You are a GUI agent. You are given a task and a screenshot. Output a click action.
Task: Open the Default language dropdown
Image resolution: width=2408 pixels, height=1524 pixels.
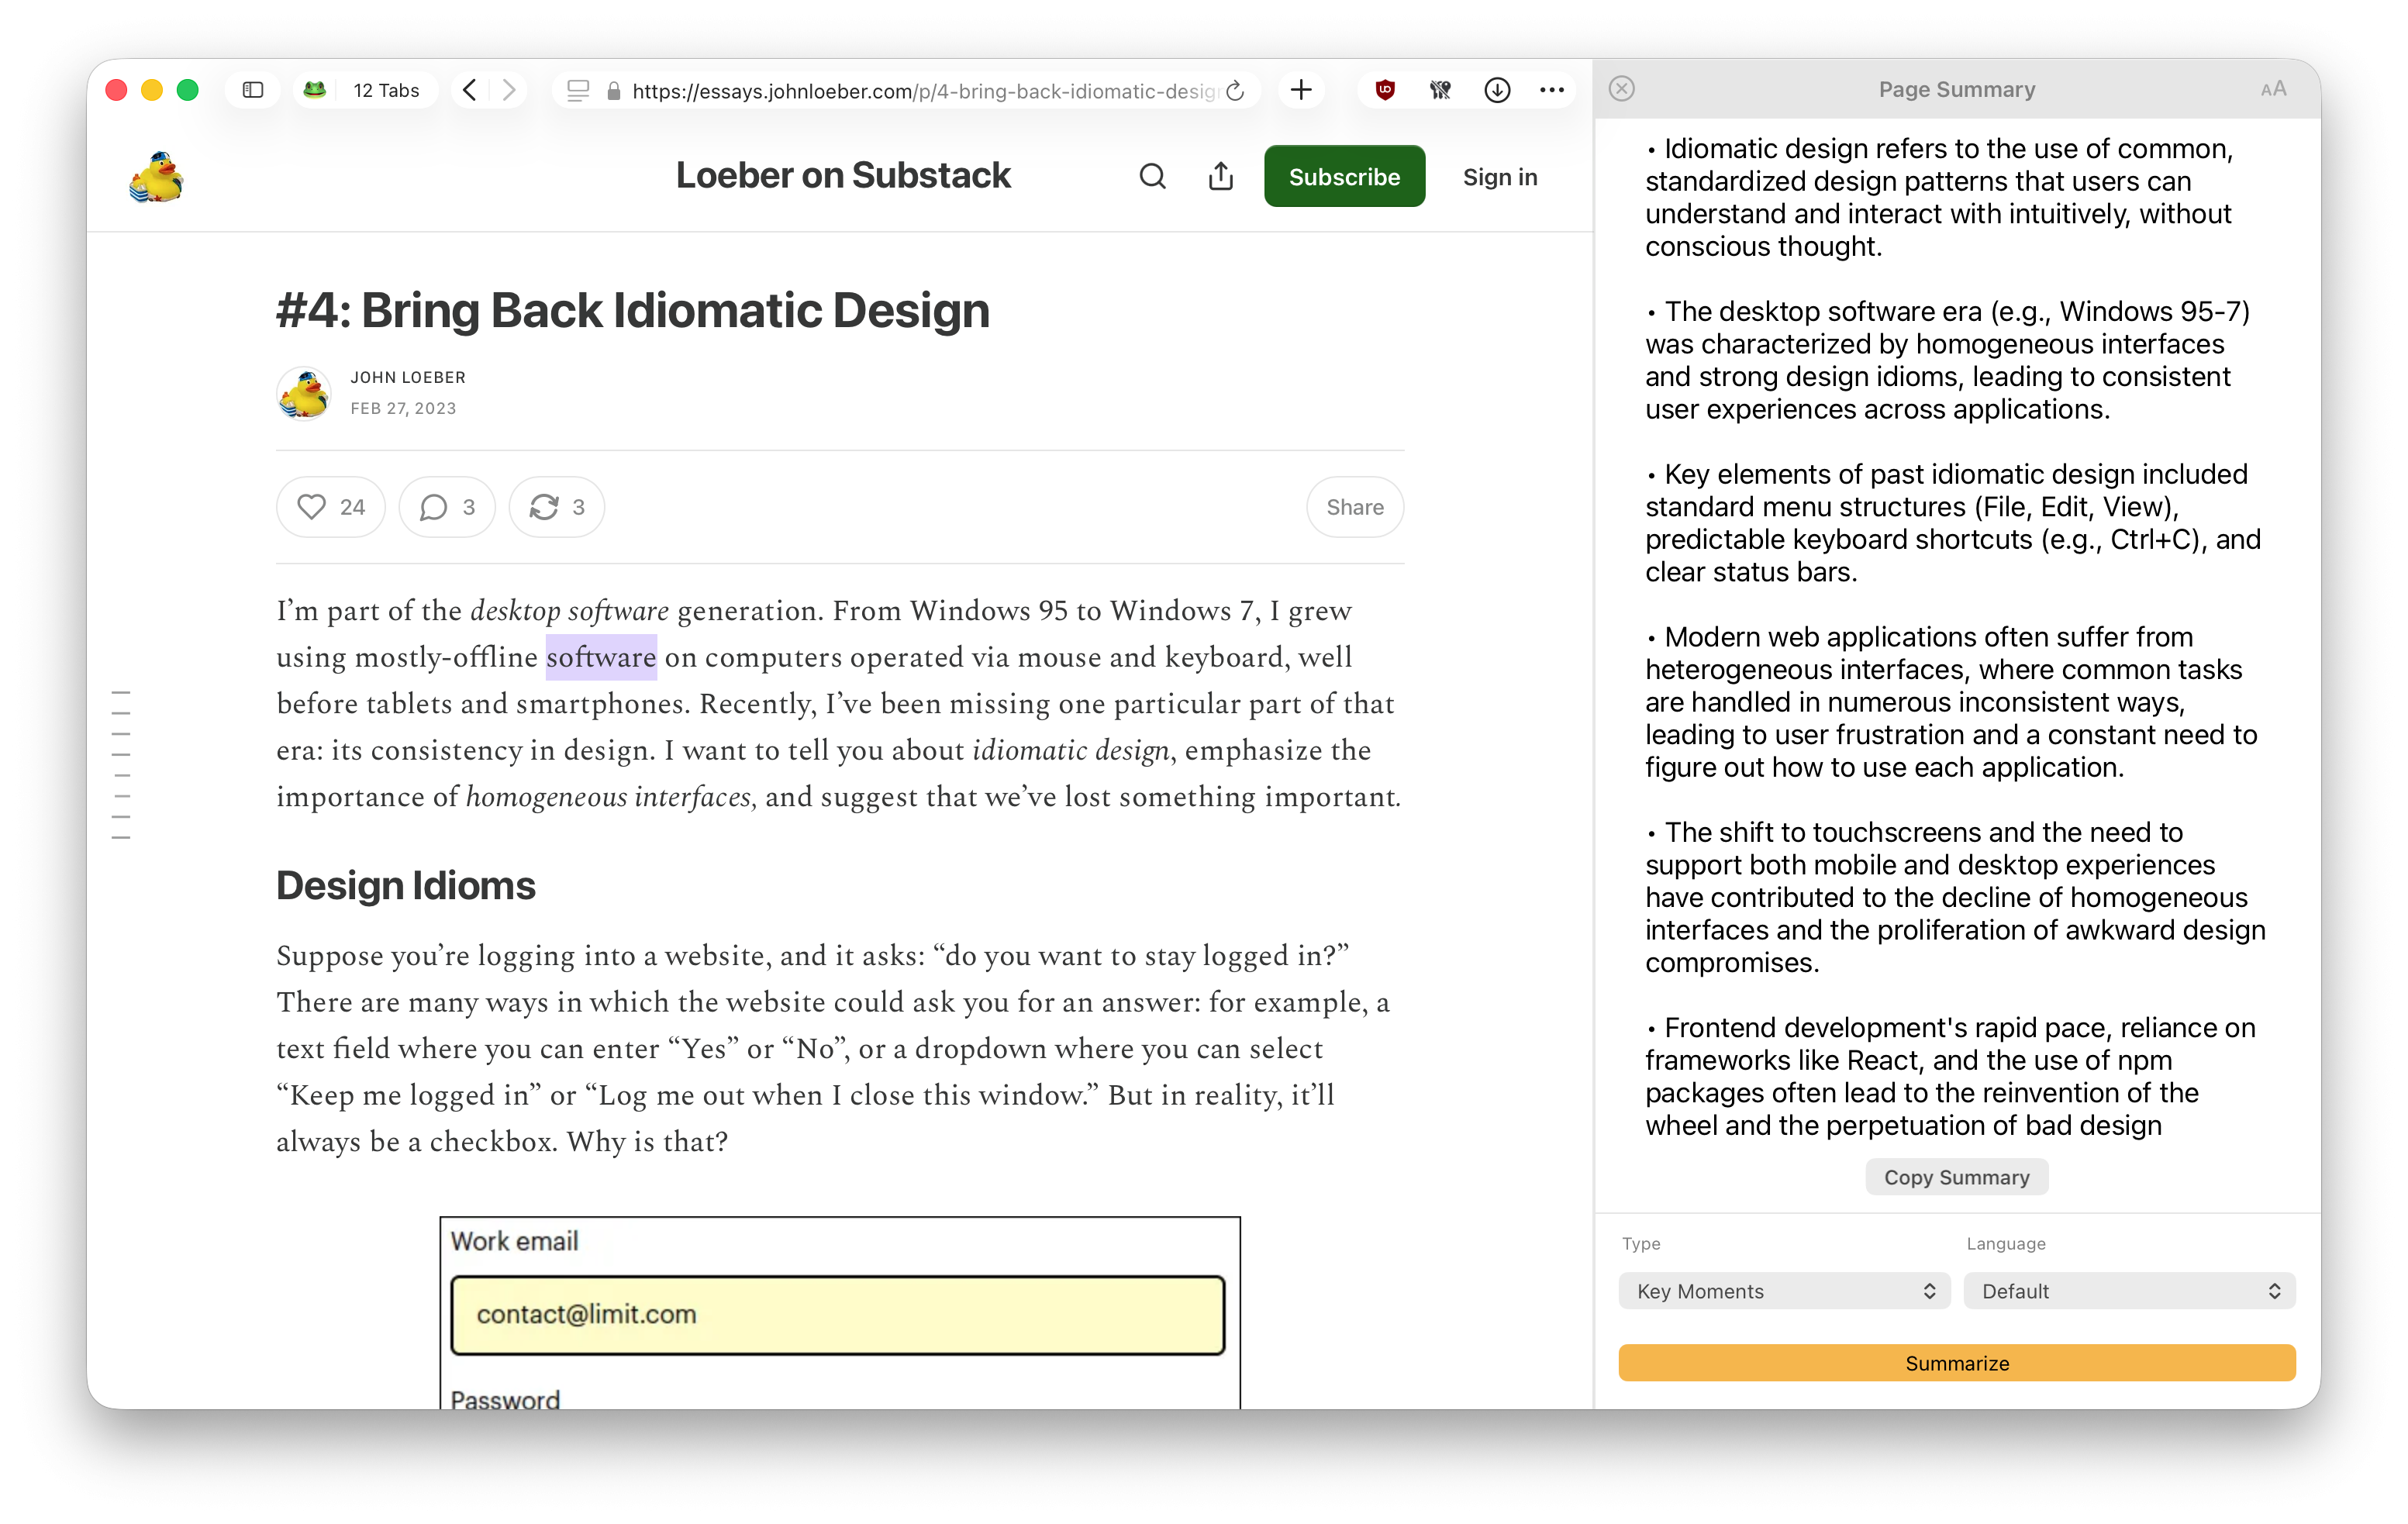click(2129, 1291)
